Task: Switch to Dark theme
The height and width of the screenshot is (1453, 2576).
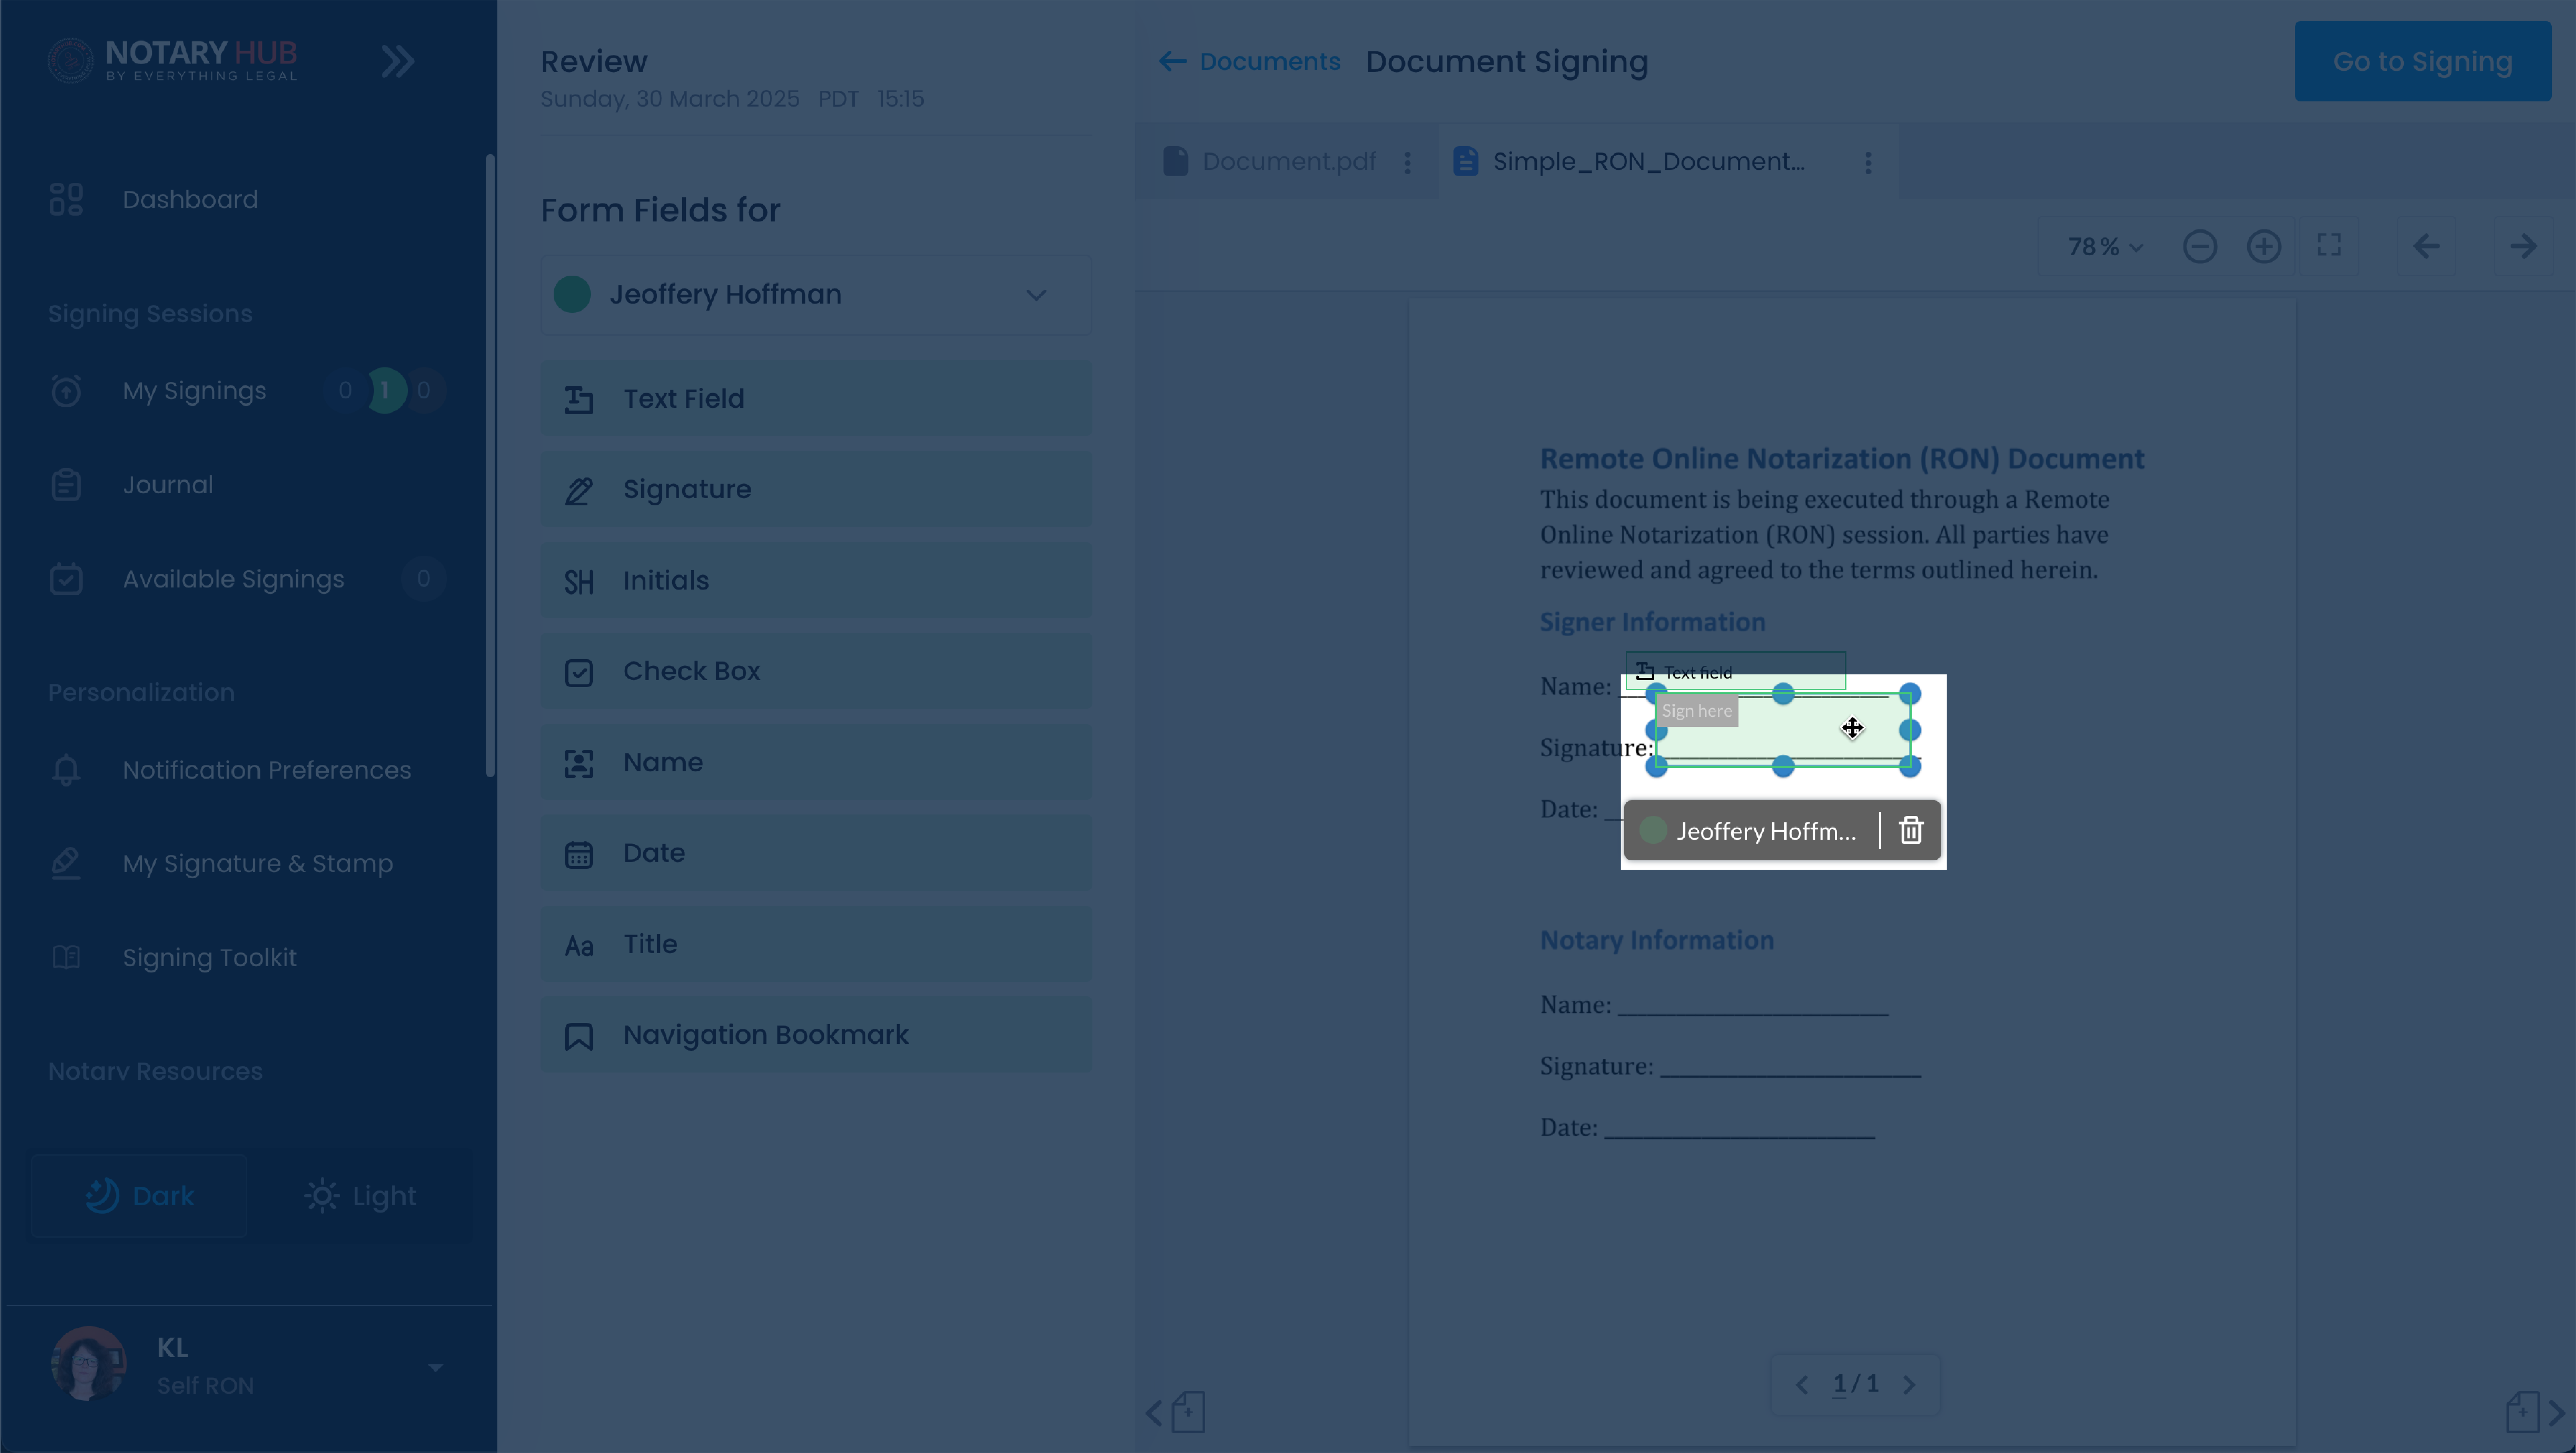Action: pos(140,1196)
